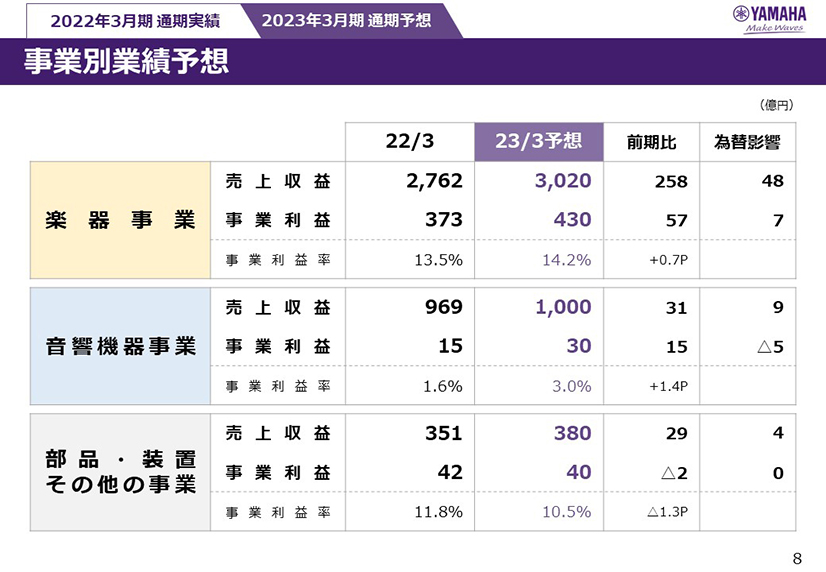This screenshot has height=572, width=826.
Task: Click the 3,020 forecast revenue value
Action: pyautogui.click(x=557, y=181)
